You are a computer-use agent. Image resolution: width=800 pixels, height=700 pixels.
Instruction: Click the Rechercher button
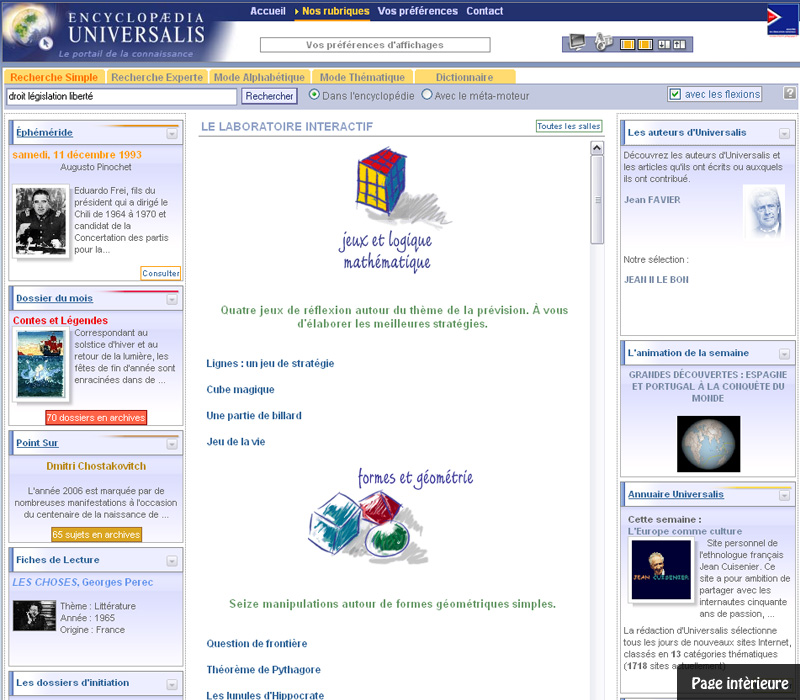click(x=269, y=96)
